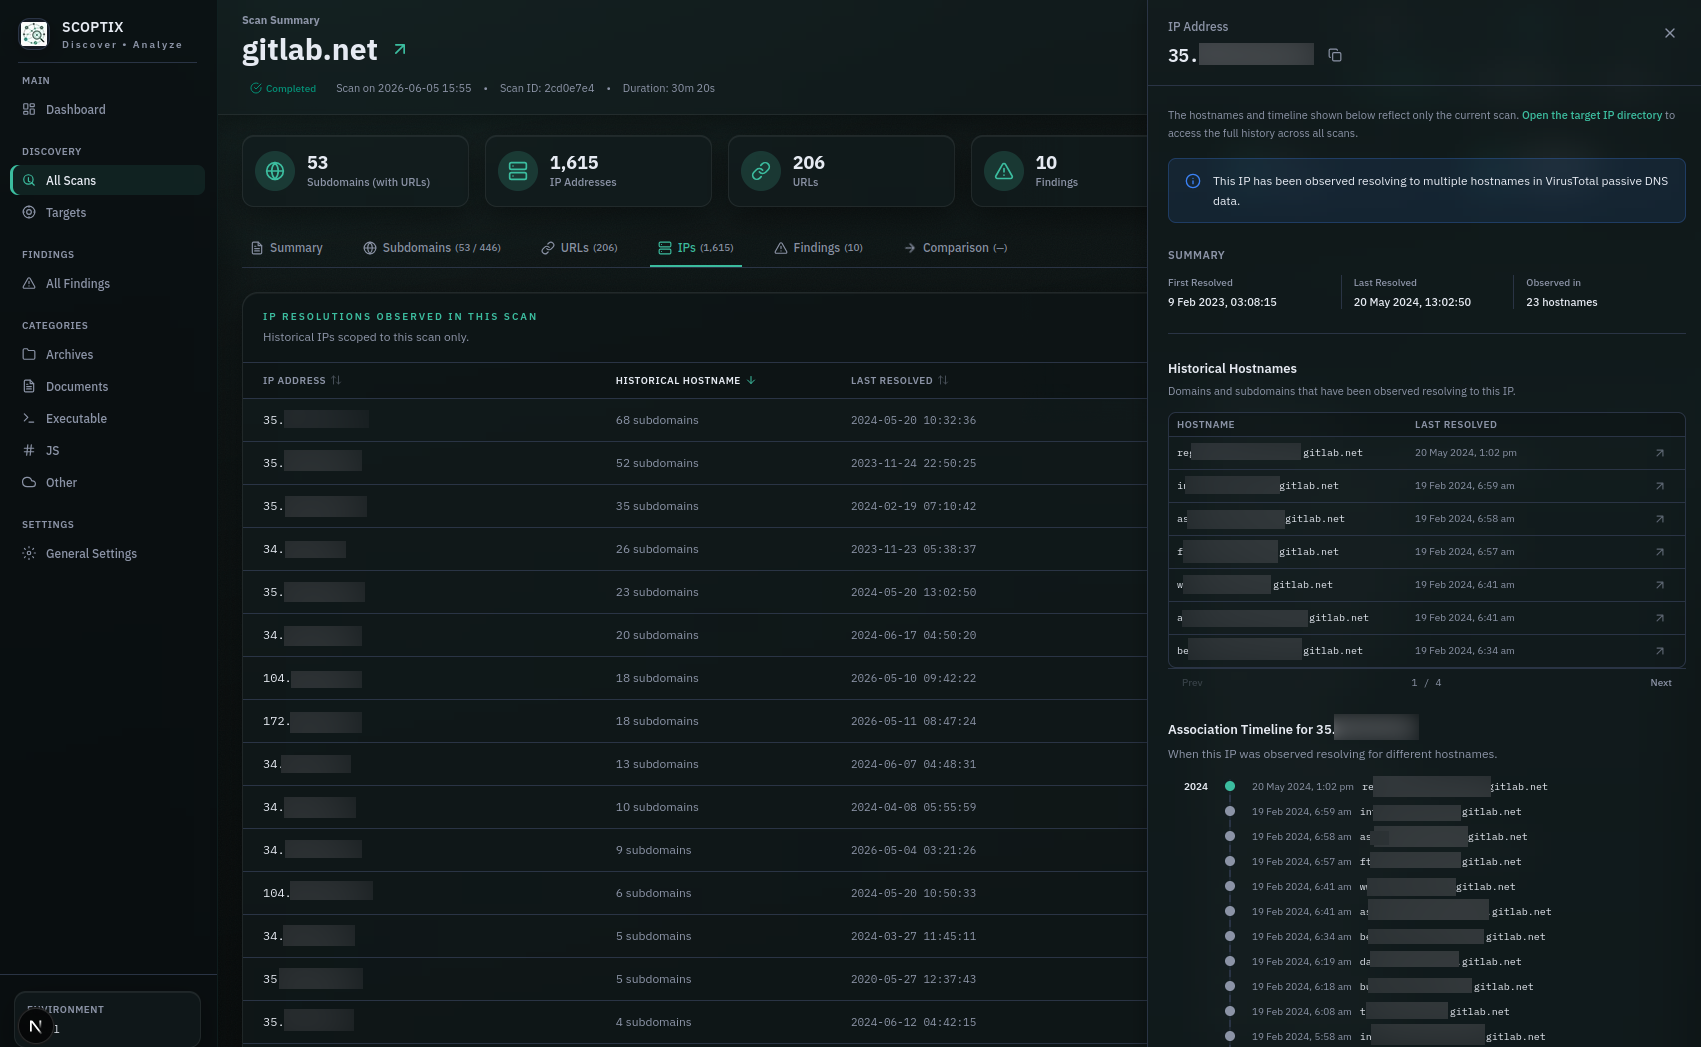The width and height of the screenshot is (1701, 1047).
Task: Open the hostname row dated 19 Feb 2024, 6:58 am
Action: coord(1426,519)
